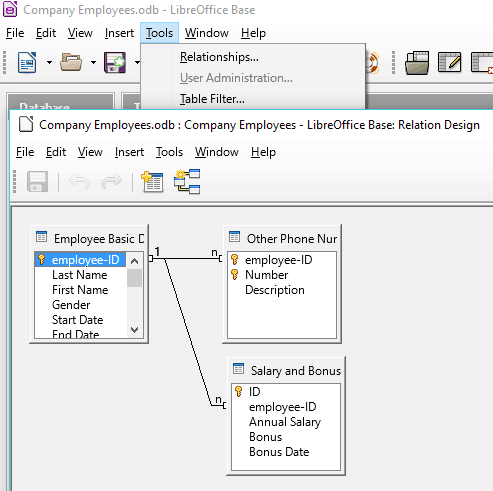
Task: Click the Redo arrow in Relation Design toolbar
Action: tap(112, 182)
